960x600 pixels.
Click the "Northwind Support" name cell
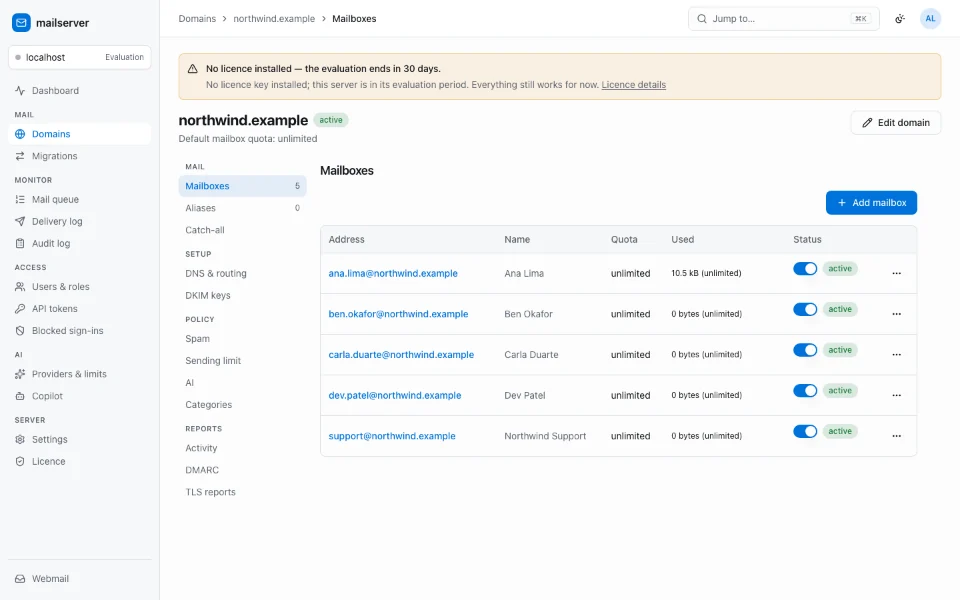545,436
